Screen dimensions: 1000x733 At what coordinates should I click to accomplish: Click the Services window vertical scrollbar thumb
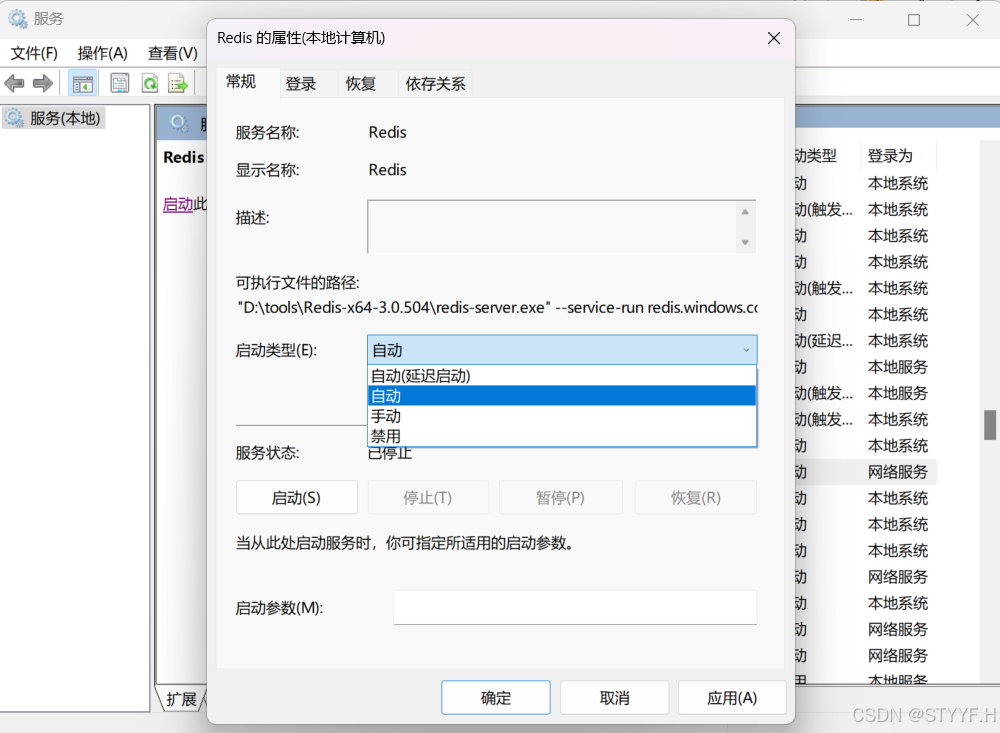coord(990,425)
